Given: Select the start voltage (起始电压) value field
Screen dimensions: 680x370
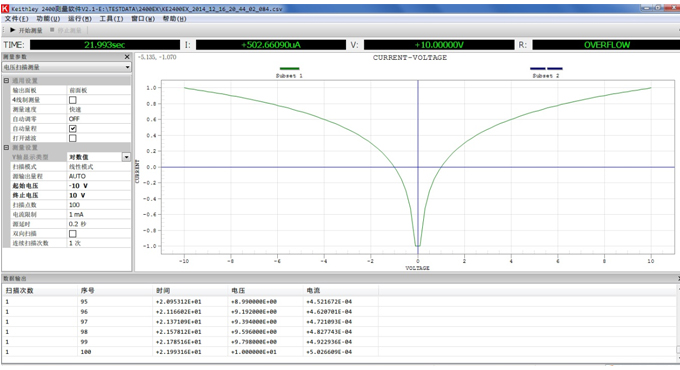Looking at the screenshot, I should [99, 186].
